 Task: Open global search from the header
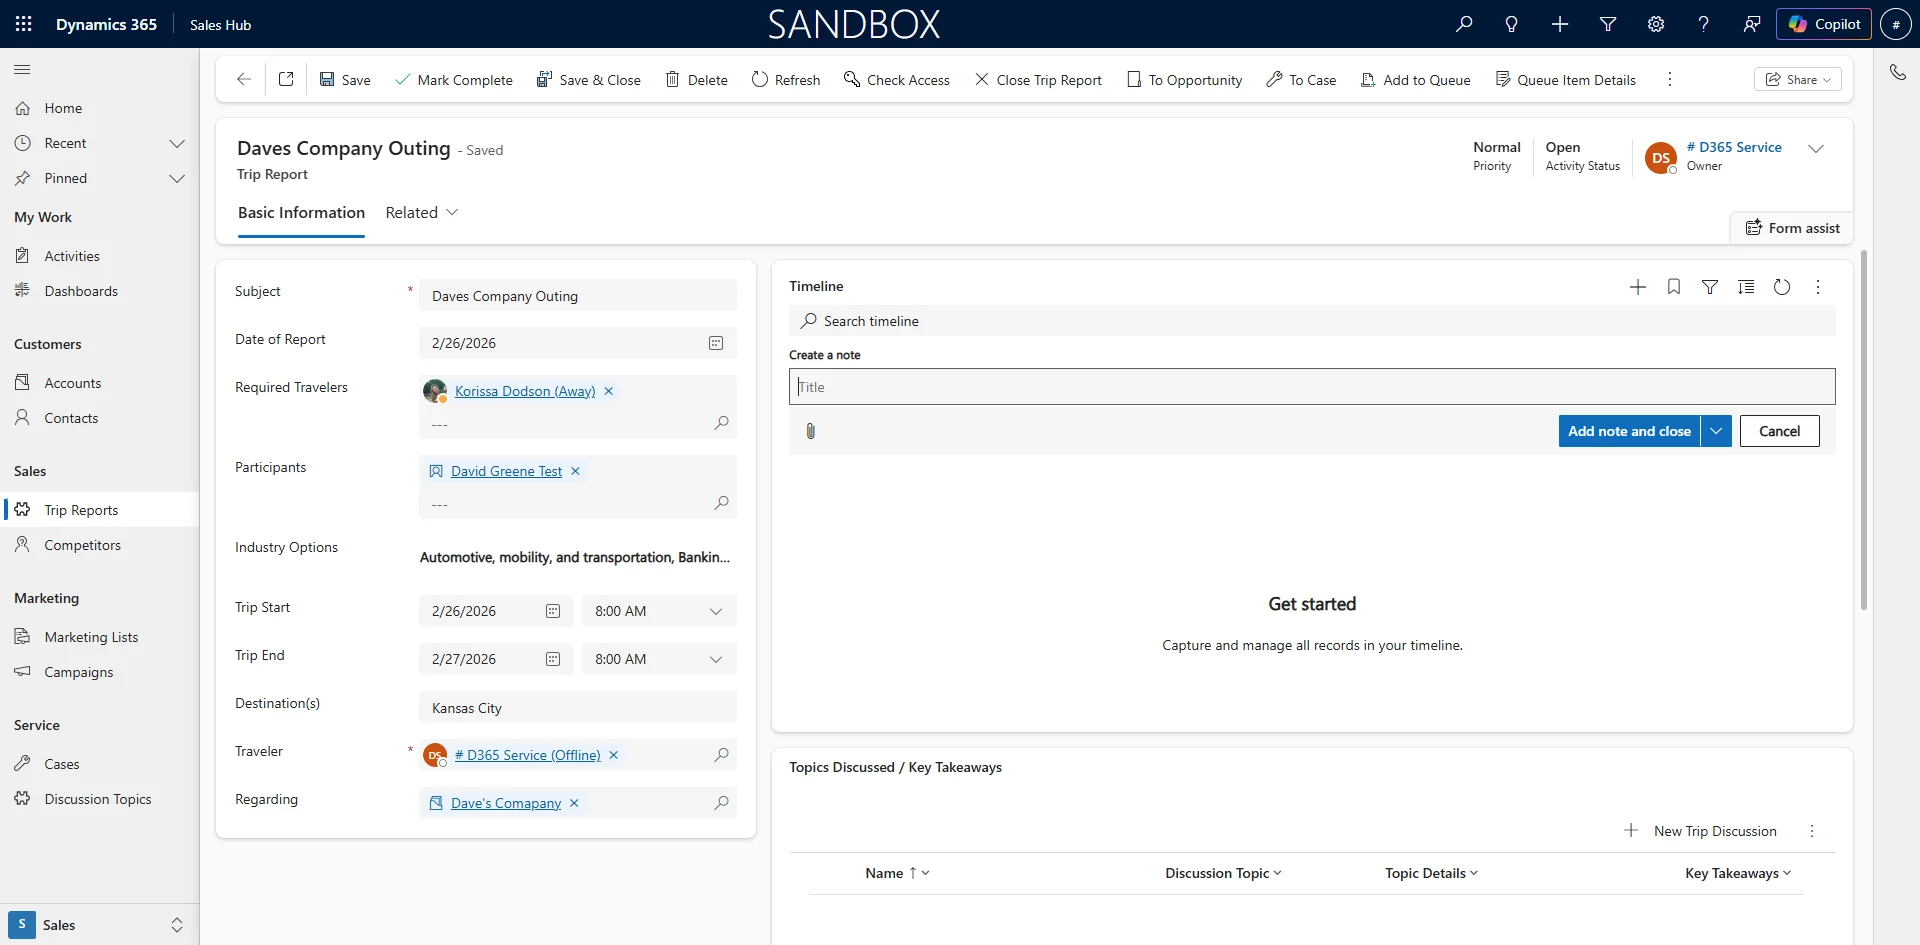[1464, 24]
